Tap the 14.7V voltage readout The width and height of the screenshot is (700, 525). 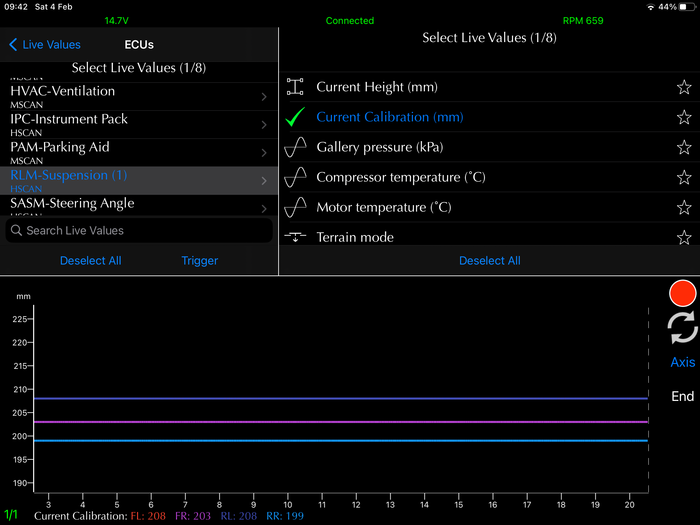tap(117, 21)
